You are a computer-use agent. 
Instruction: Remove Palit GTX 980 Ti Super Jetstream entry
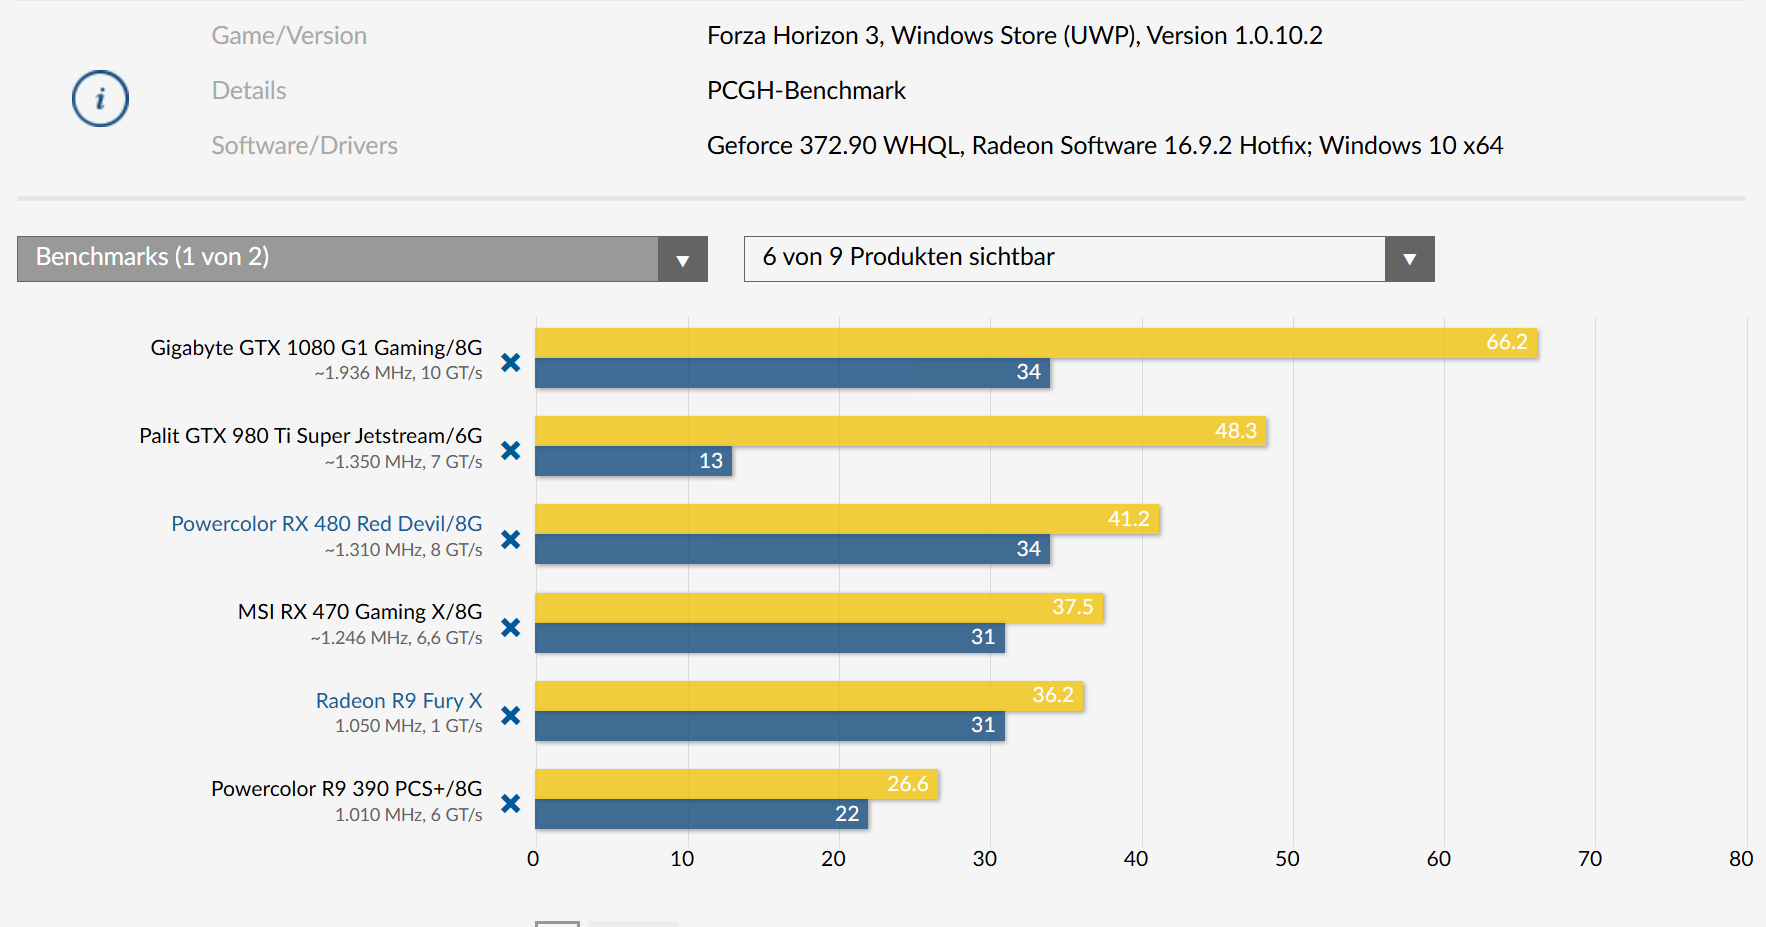point(510,451)
